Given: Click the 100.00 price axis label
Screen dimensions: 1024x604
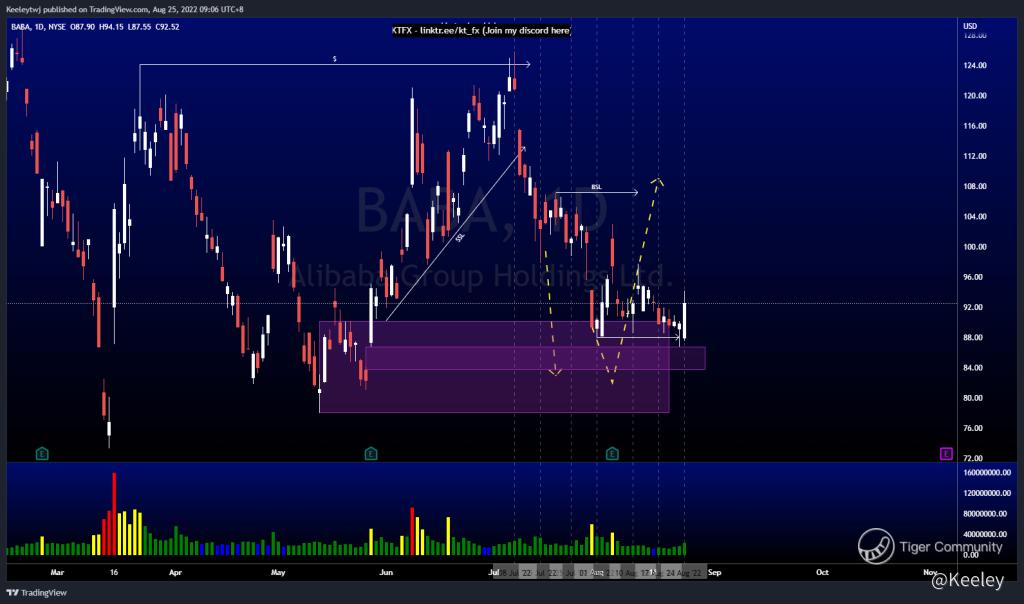Looking at the screenshot, I should click(974, 247).
